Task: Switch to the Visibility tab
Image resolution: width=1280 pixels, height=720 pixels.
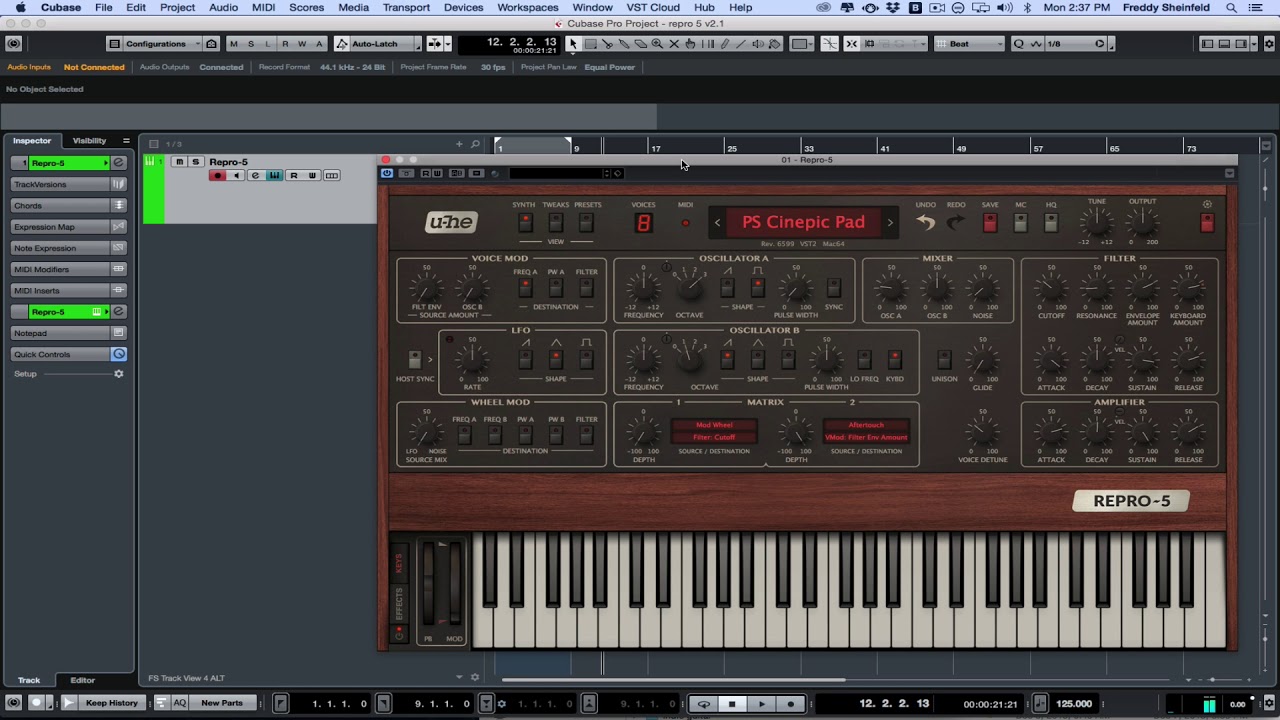Action: (x=89, y=141)
